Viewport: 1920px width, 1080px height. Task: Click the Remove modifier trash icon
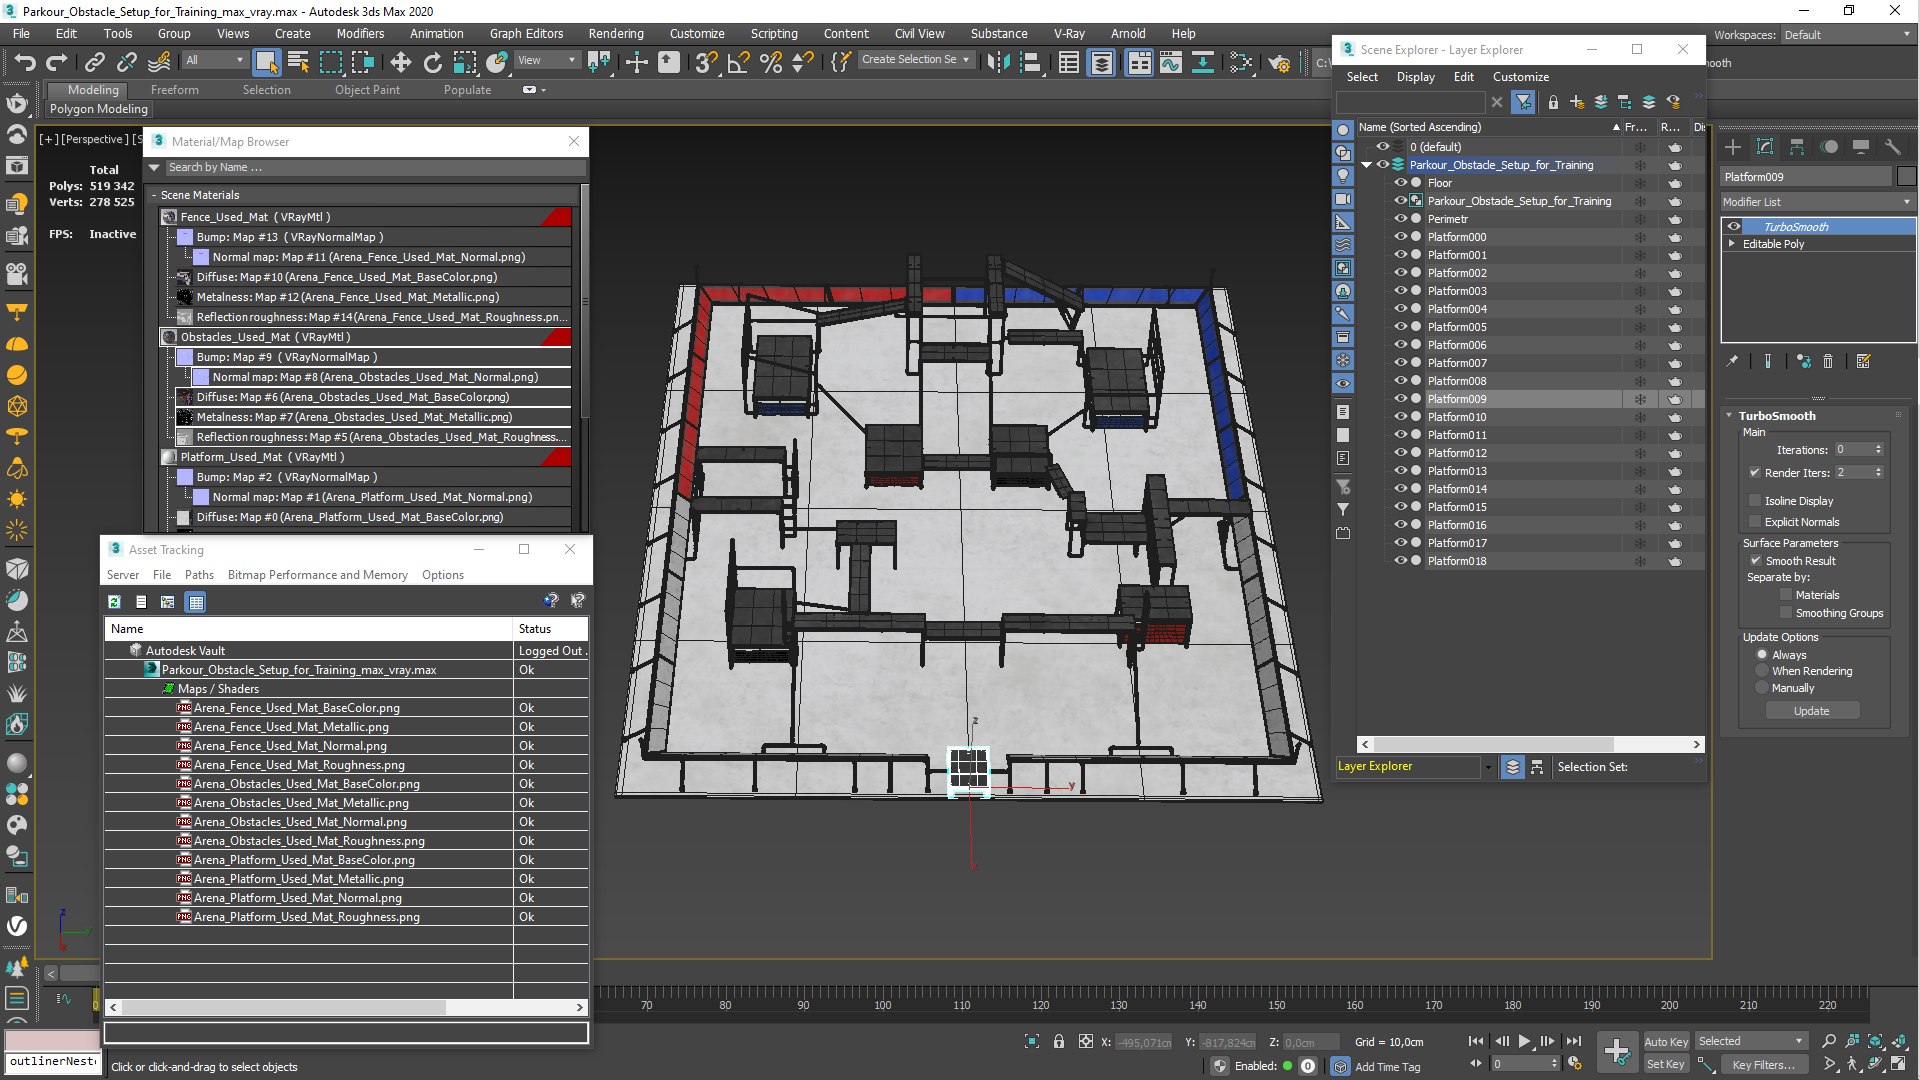coord(1828,362)
